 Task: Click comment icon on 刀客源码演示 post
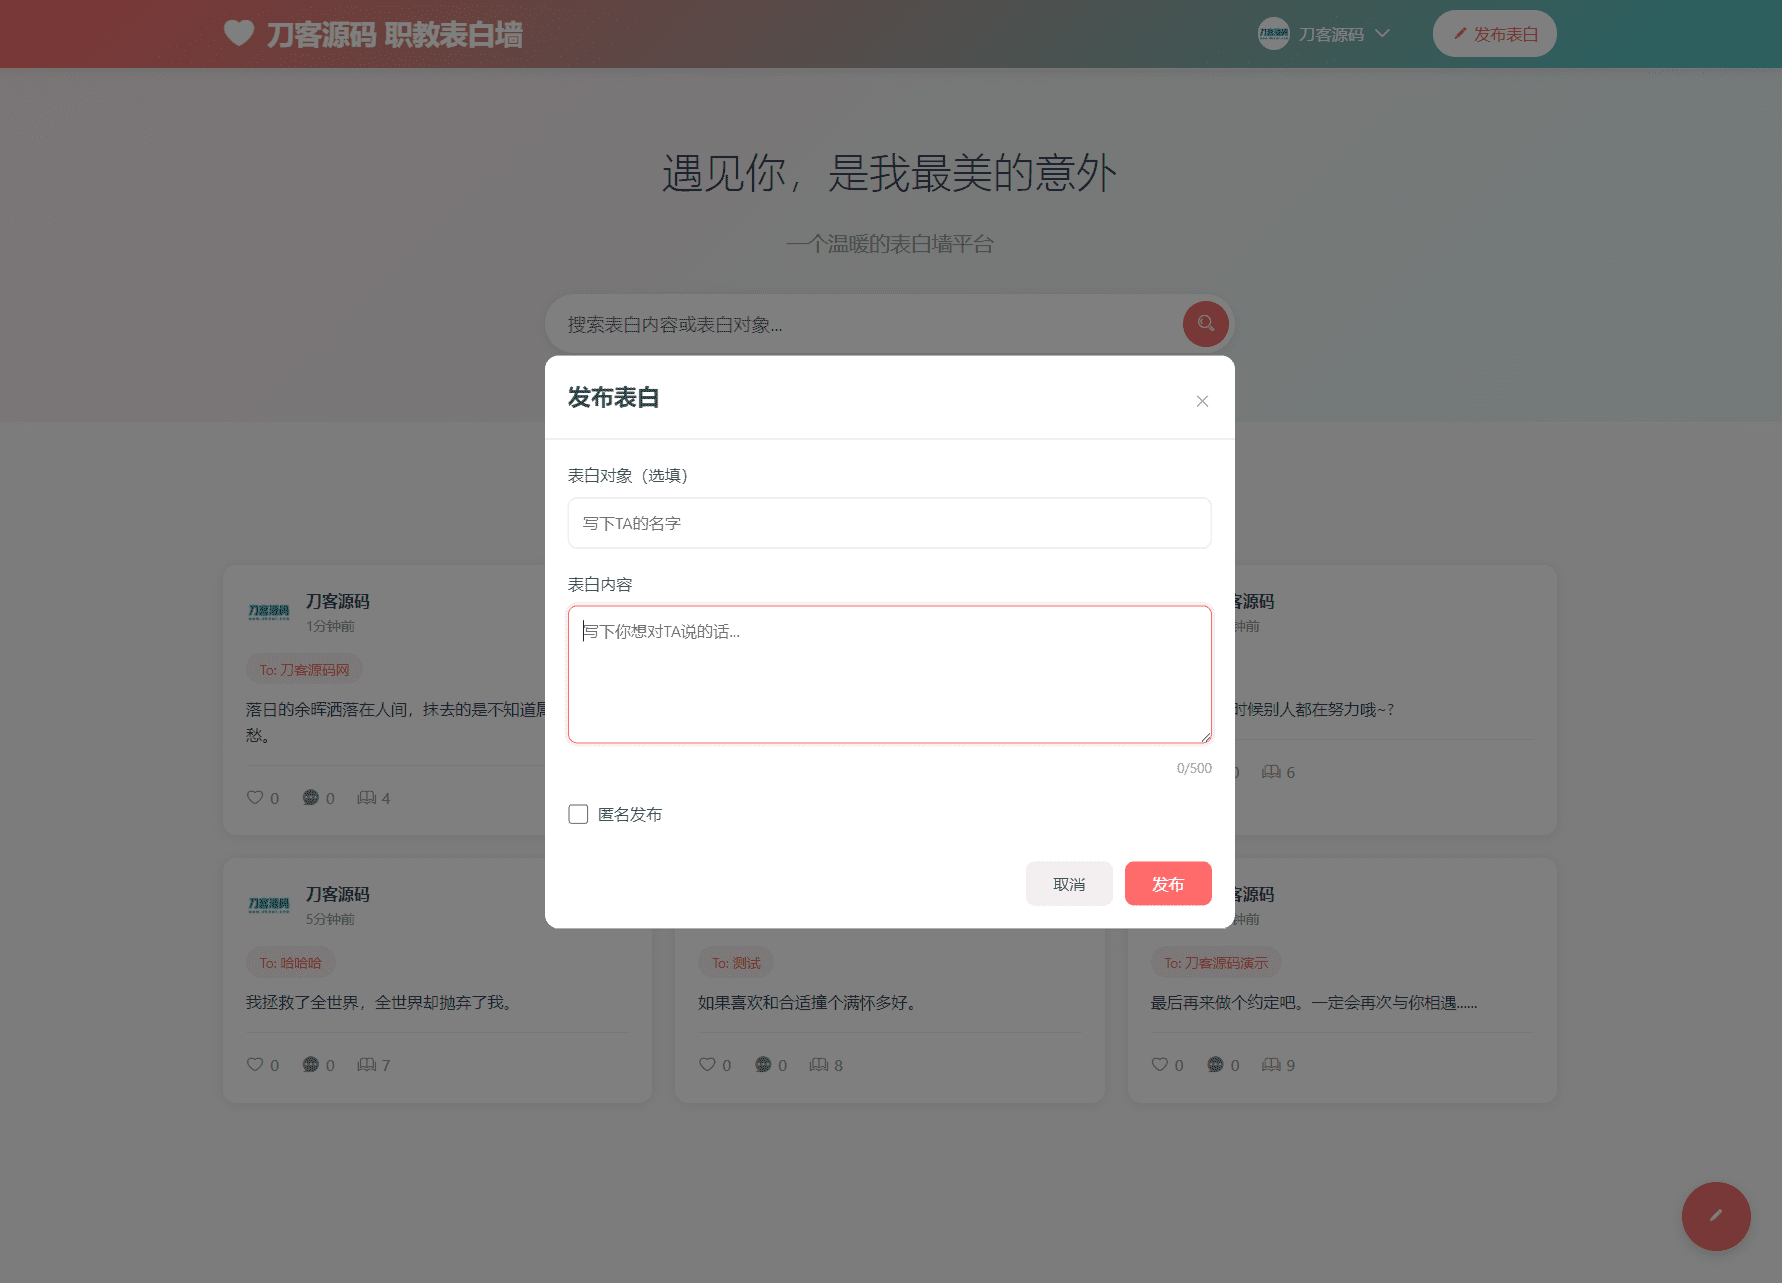[1215, 1064]
